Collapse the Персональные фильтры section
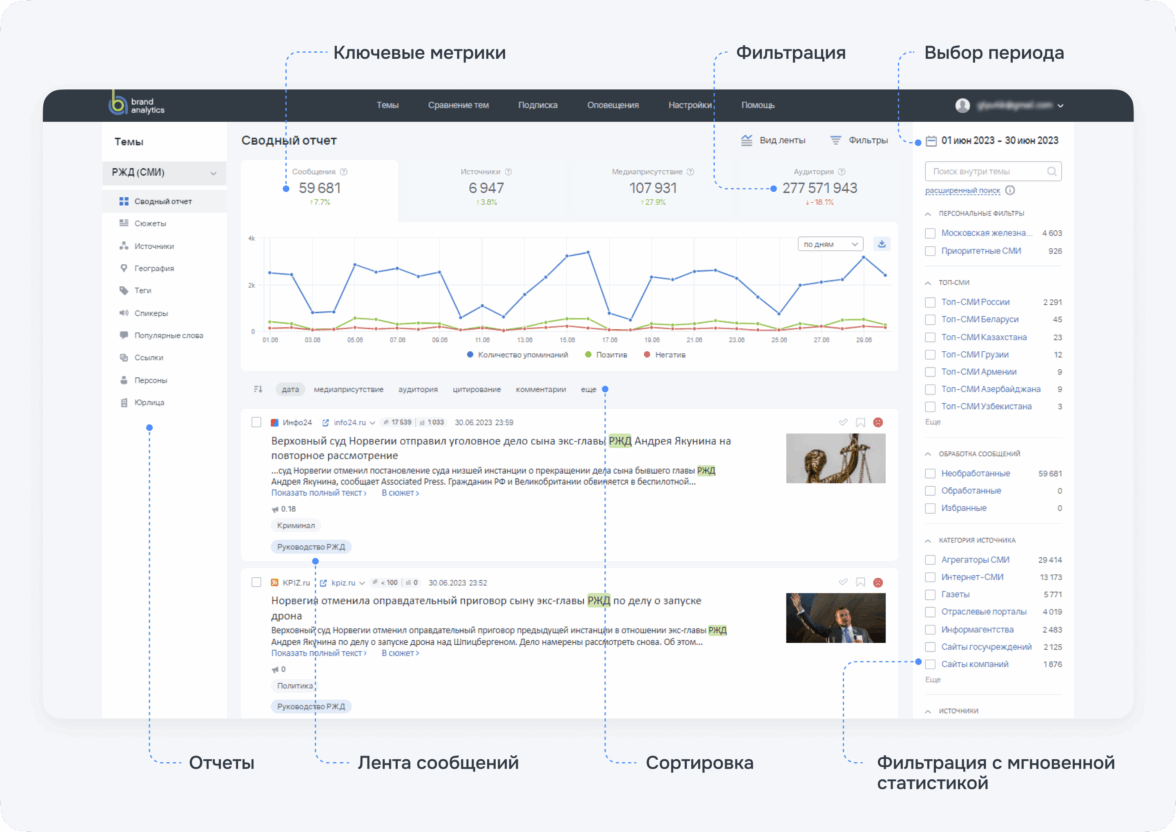This screenshot has height=832, width=1176. click(x=927, y=213)
